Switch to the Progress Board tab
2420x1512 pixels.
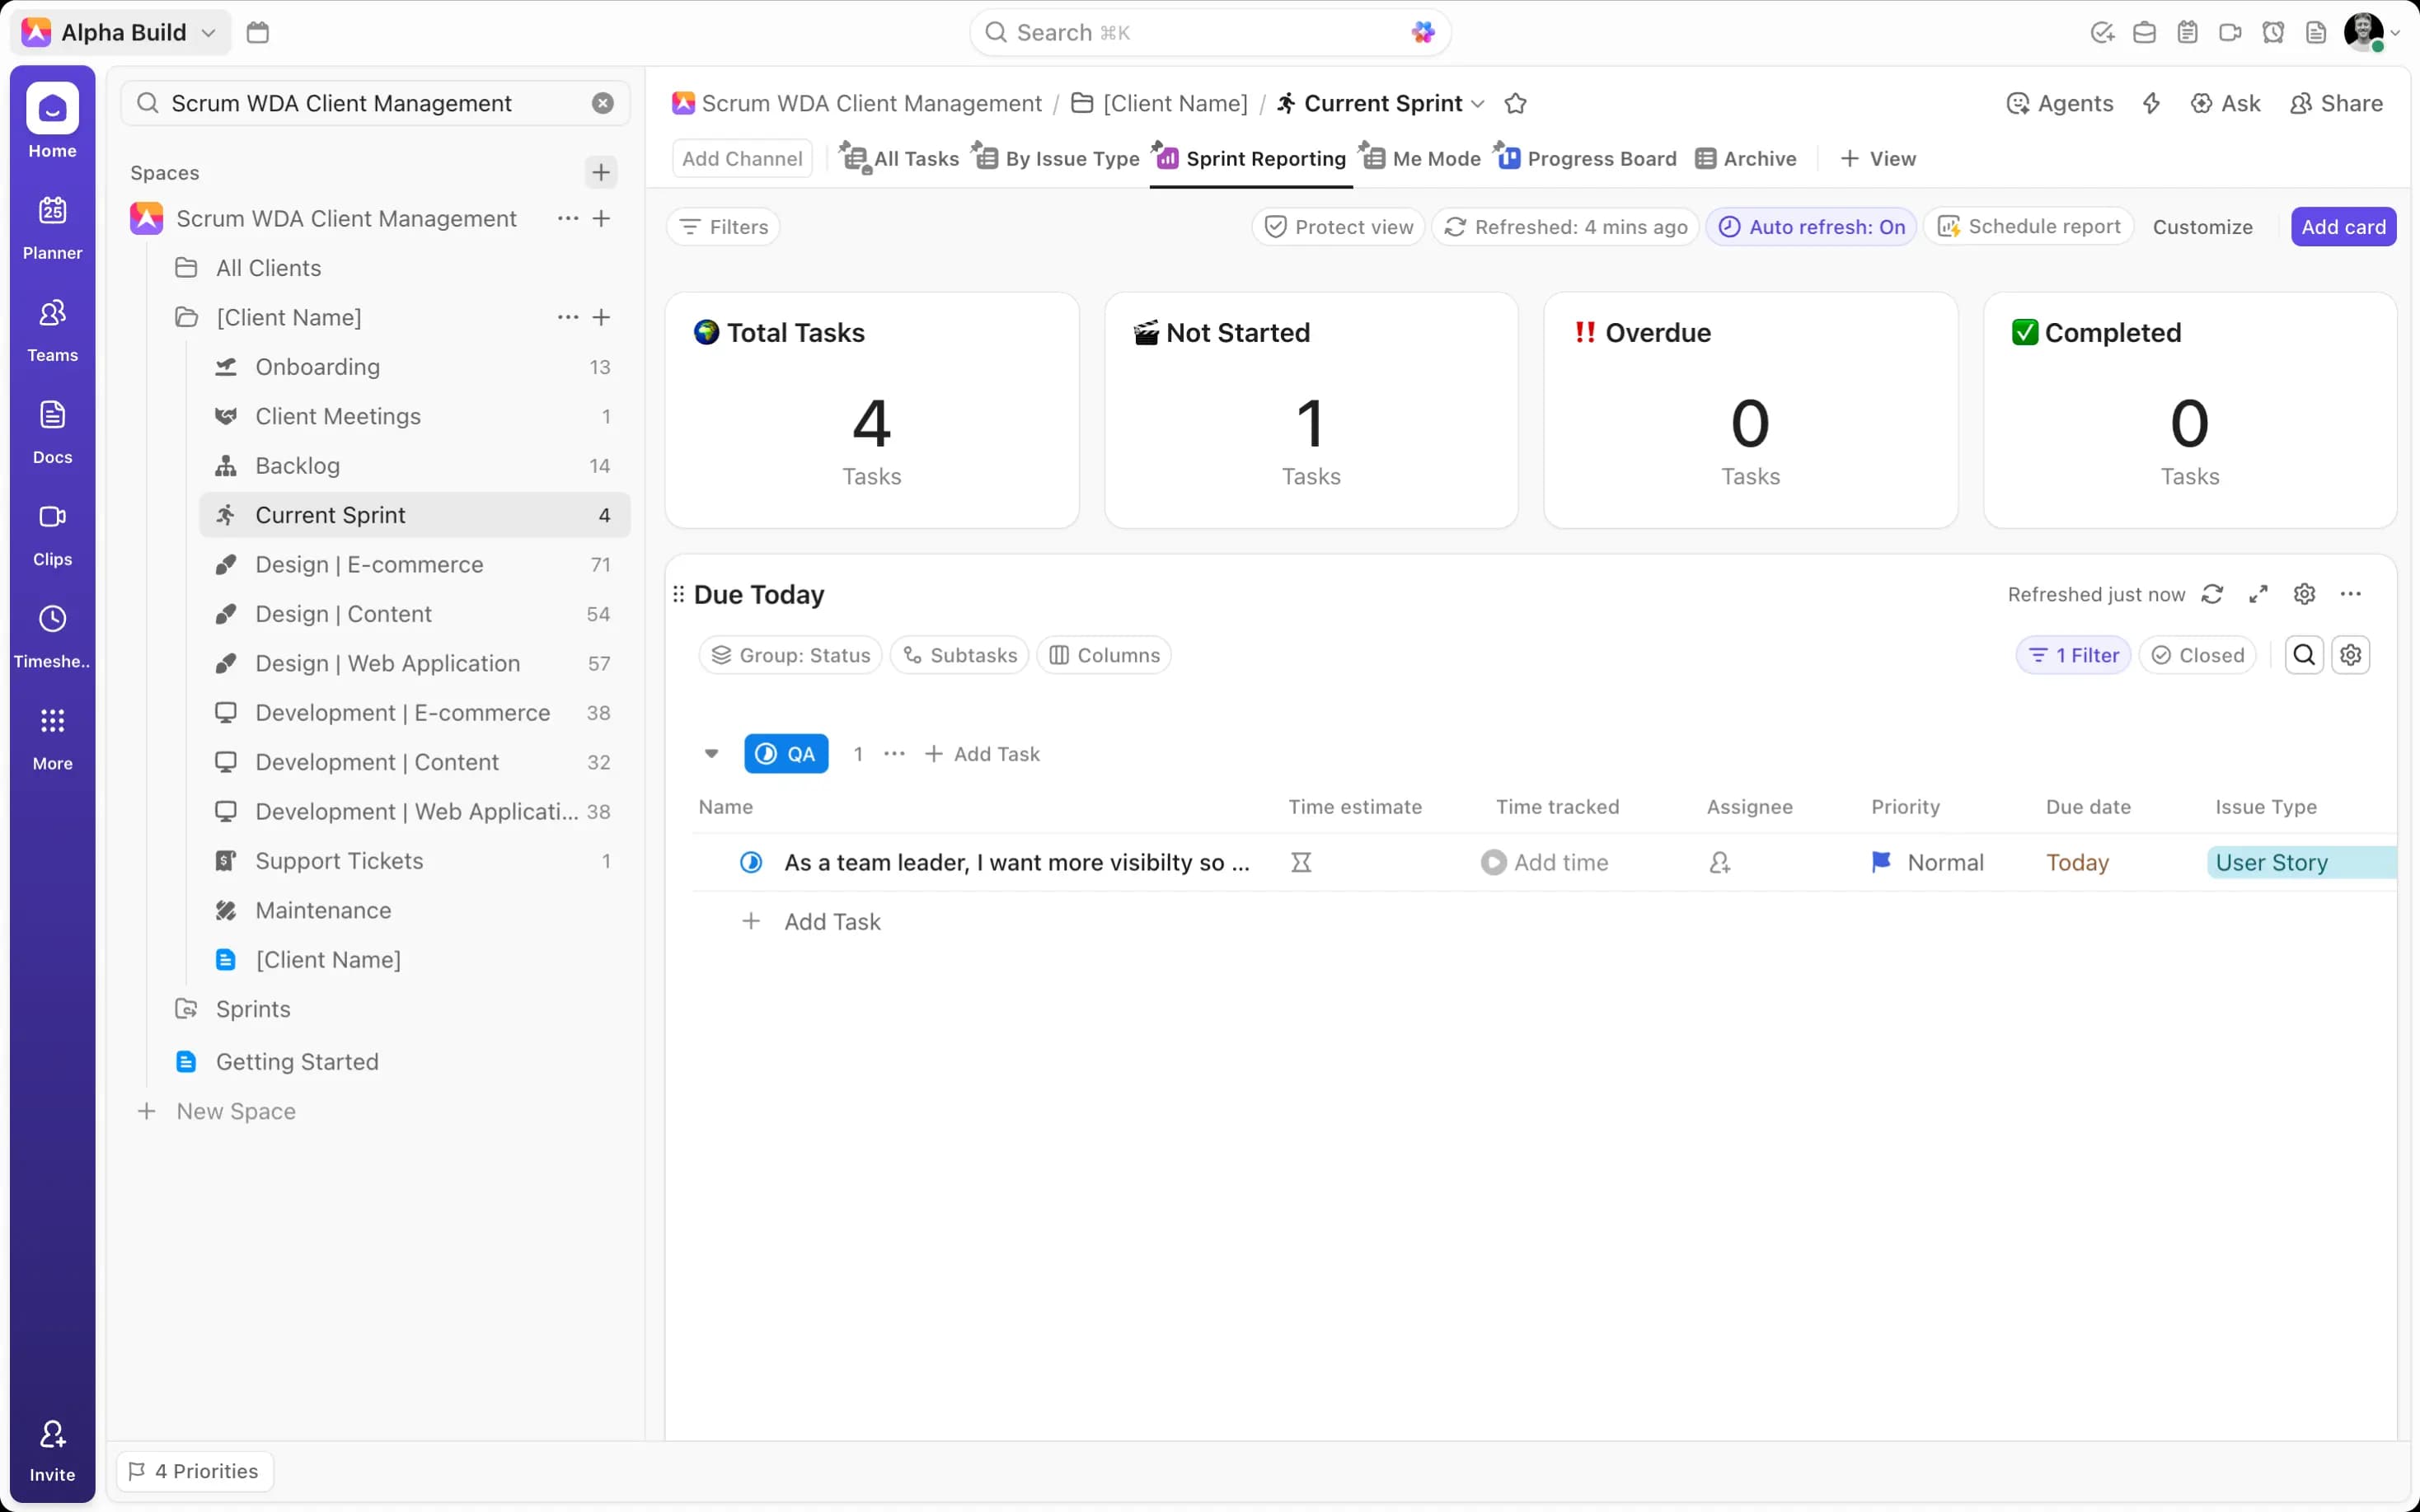click(1588, 158)
